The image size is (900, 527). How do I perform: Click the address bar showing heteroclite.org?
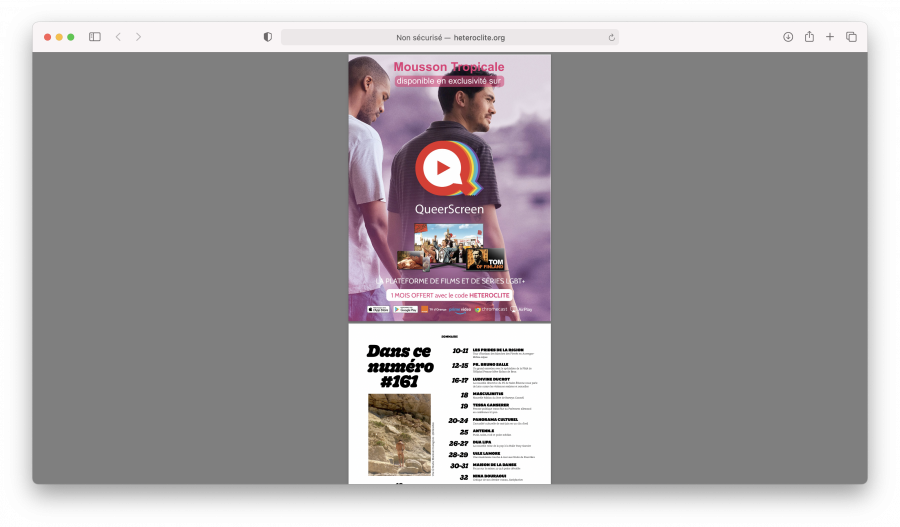450,37
